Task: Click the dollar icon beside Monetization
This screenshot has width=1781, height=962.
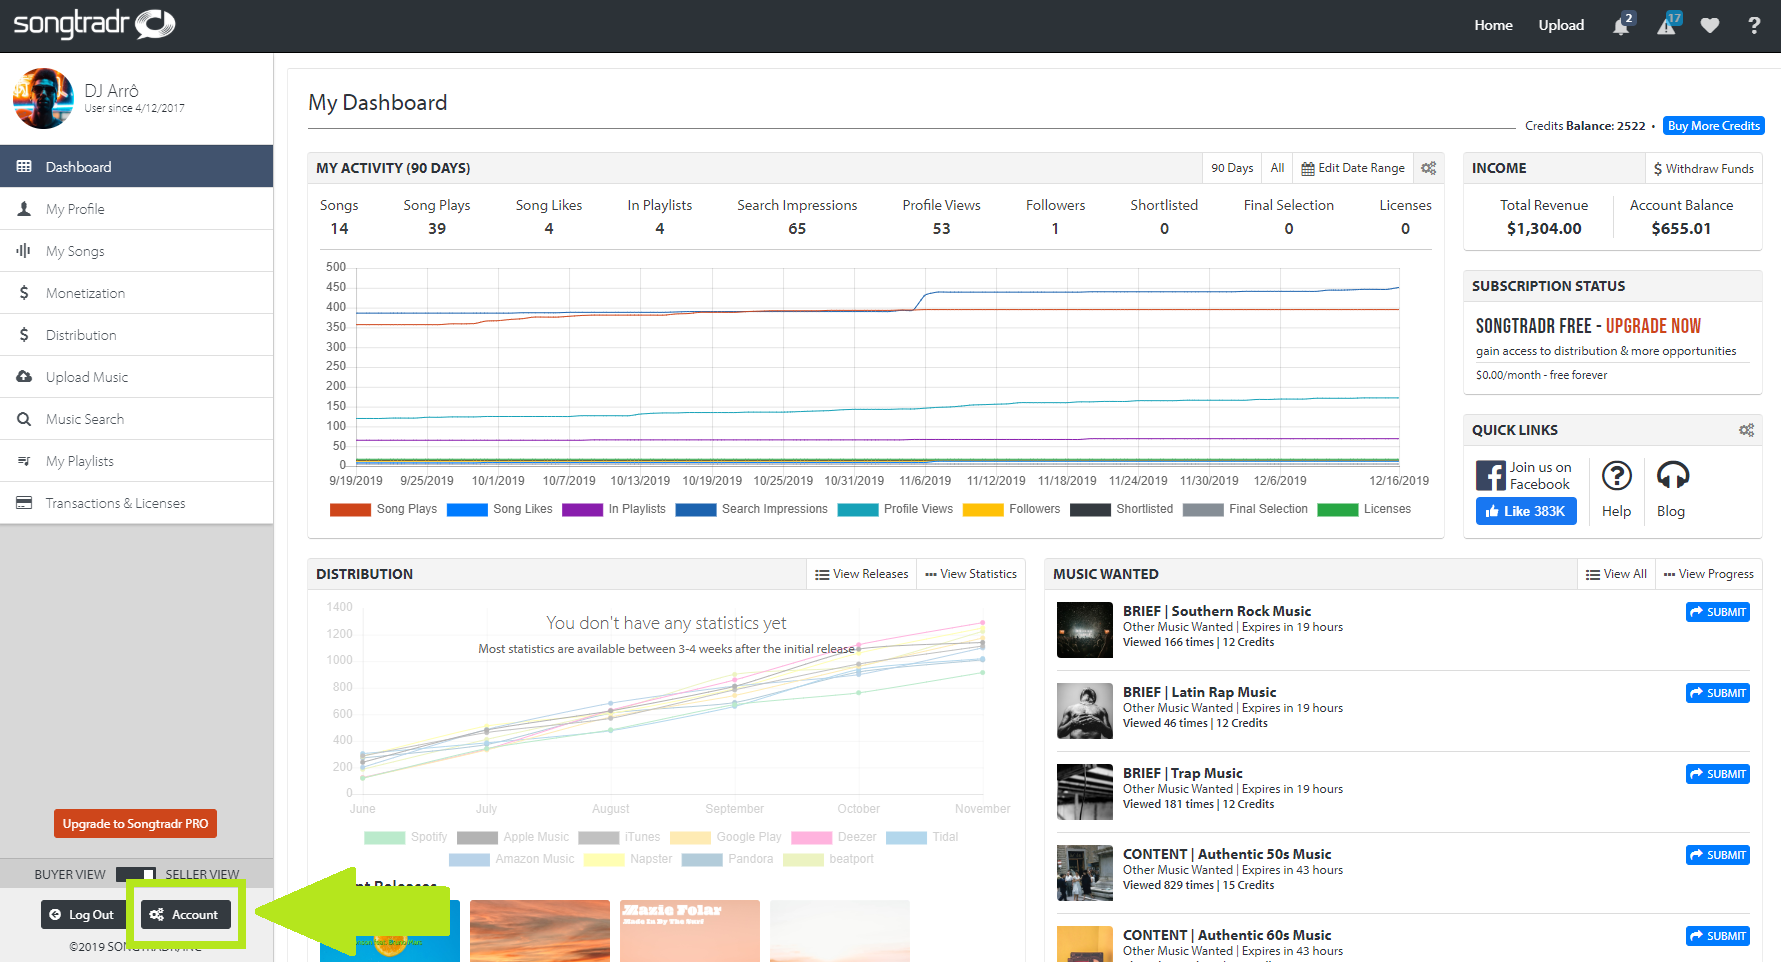Action: point(24,293)
